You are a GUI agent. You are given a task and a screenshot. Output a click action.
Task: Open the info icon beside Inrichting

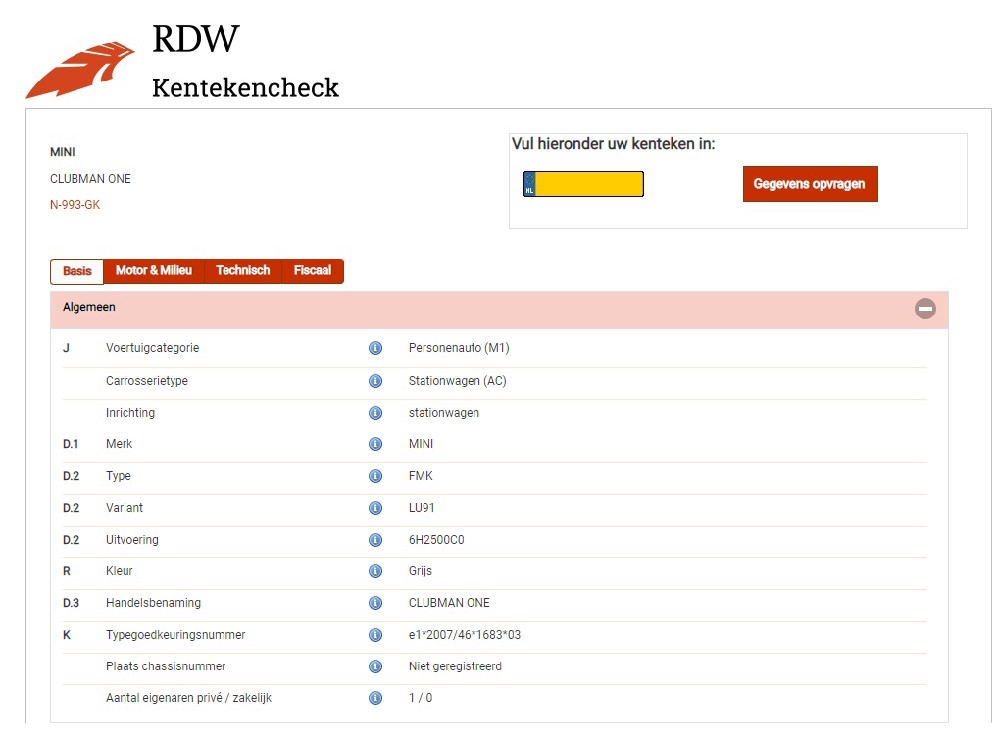(x=375, y=413)
